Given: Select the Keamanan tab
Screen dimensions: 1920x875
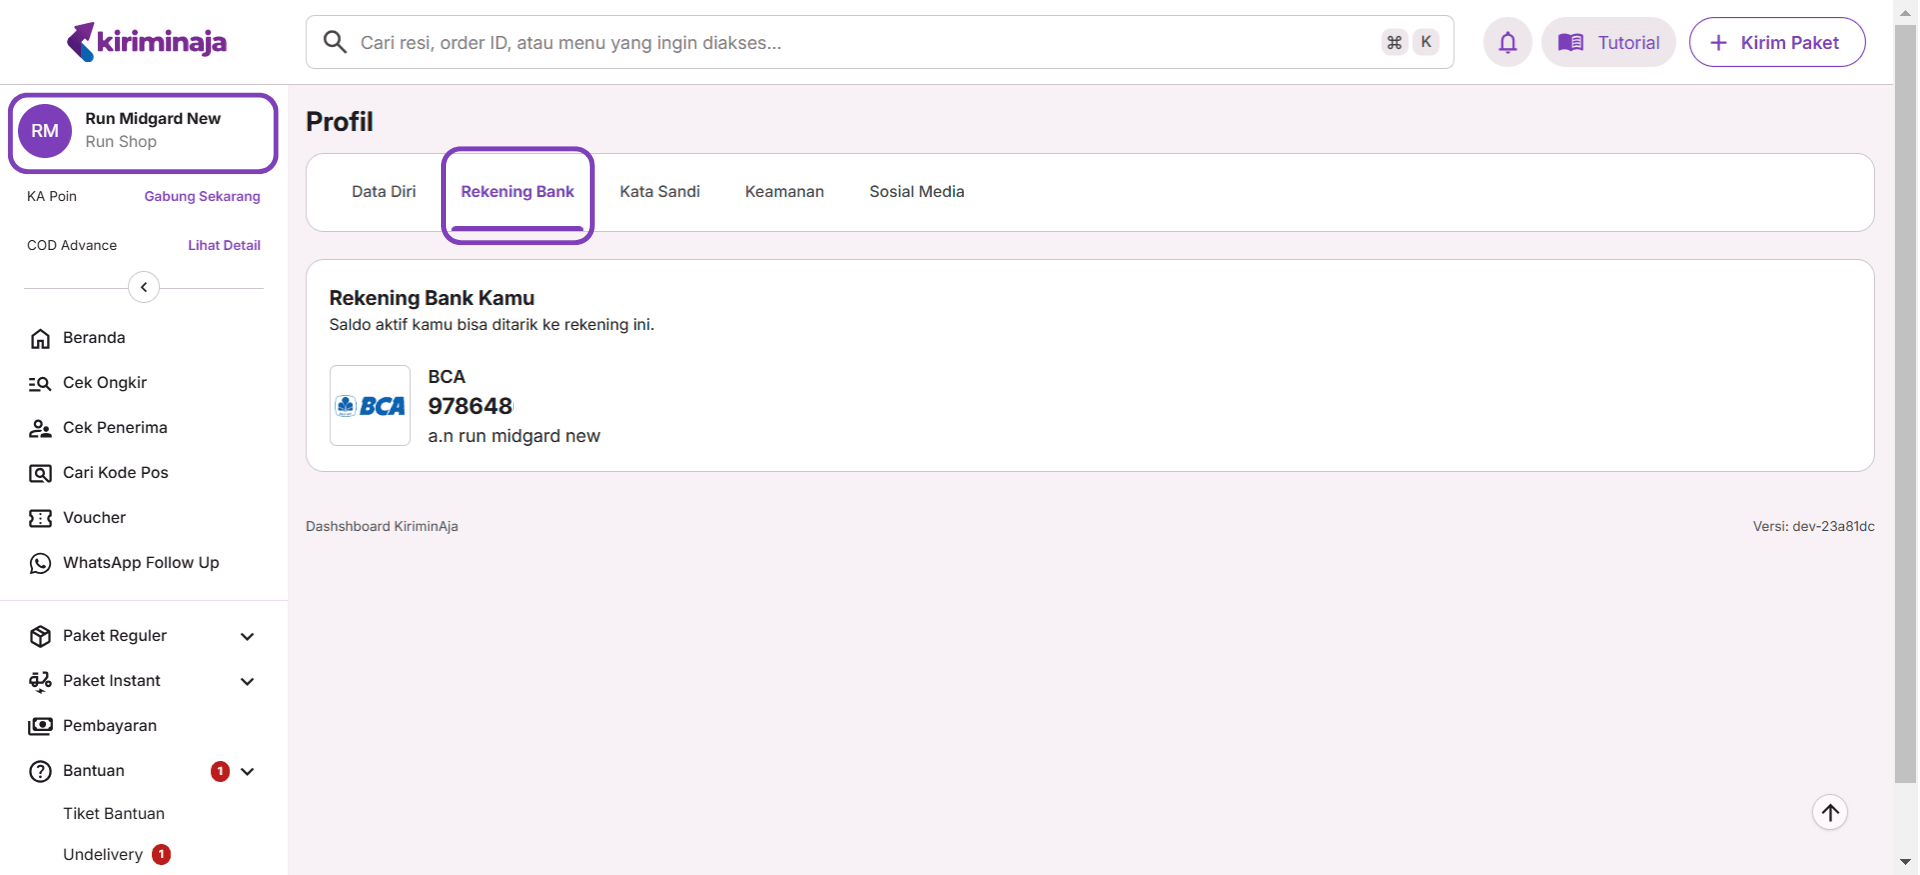Looking at the screenshot, I should pyautogui.click(x=784, y=192).
